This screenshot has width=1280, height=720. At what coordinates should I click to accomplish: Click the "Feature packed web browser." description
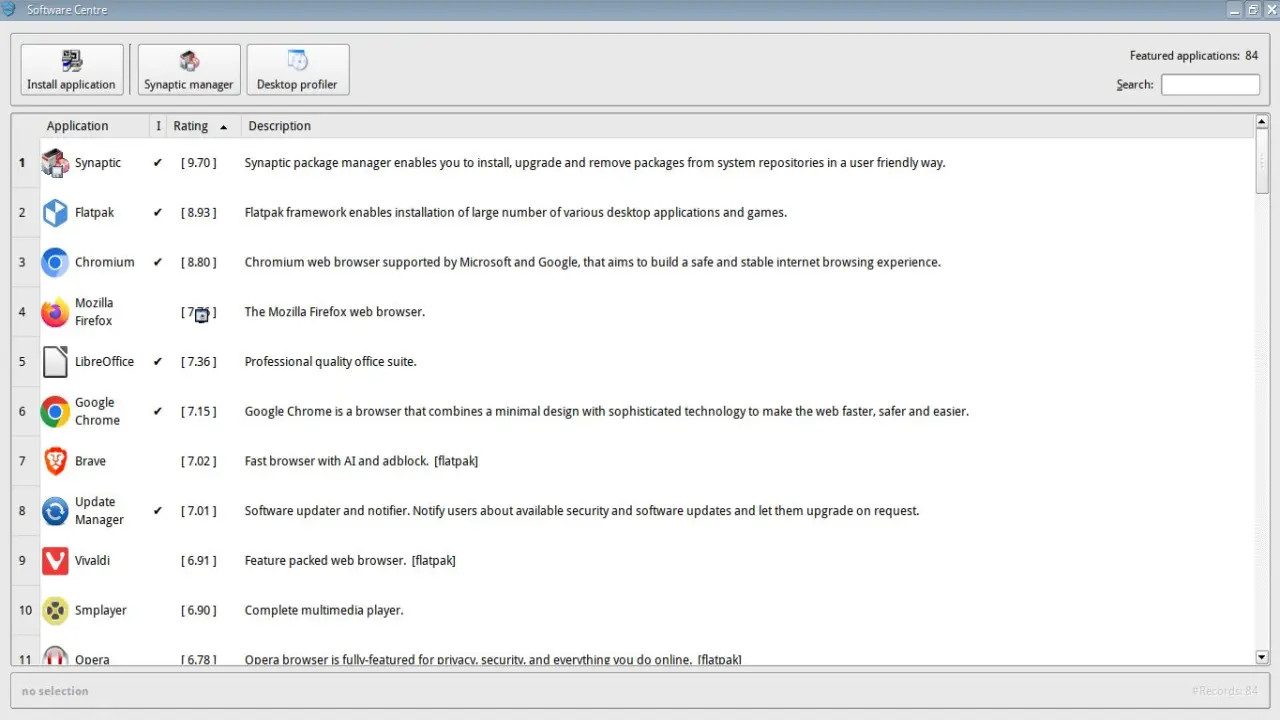325,560
